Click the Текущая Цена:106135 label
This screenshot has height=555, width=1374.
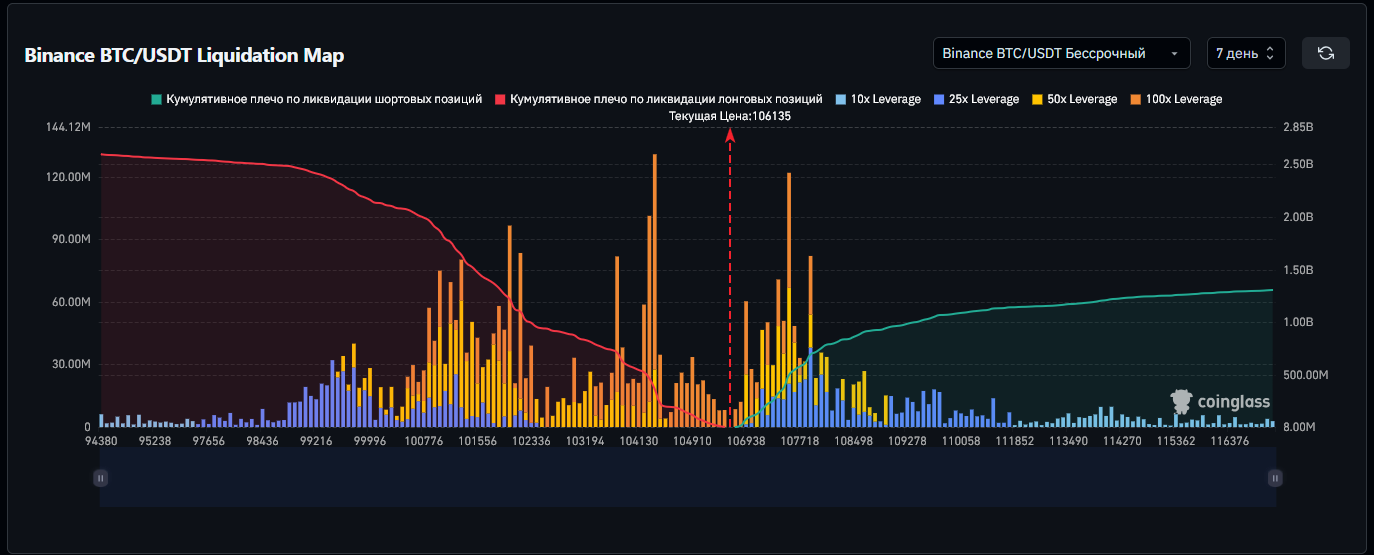click(x=730, y=116)
